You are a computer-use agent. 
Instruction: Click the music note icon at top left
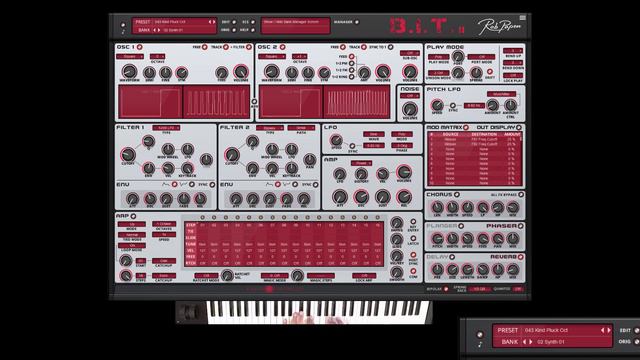pos(123,32)
